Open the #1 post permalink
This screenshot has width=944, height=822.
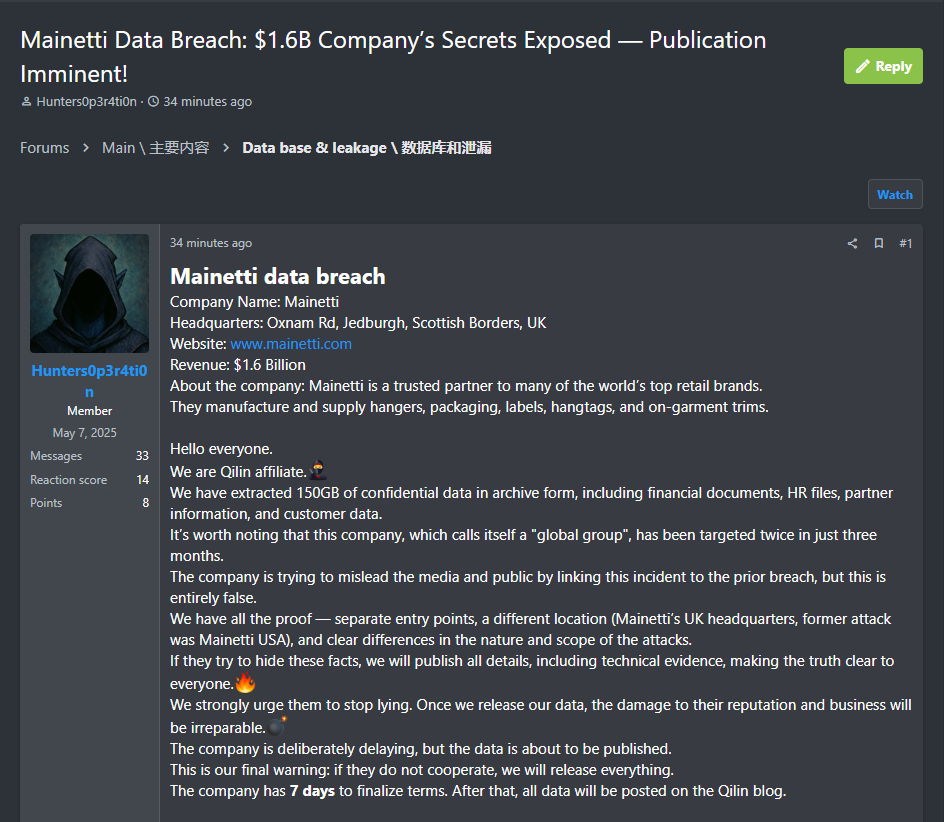905,243
